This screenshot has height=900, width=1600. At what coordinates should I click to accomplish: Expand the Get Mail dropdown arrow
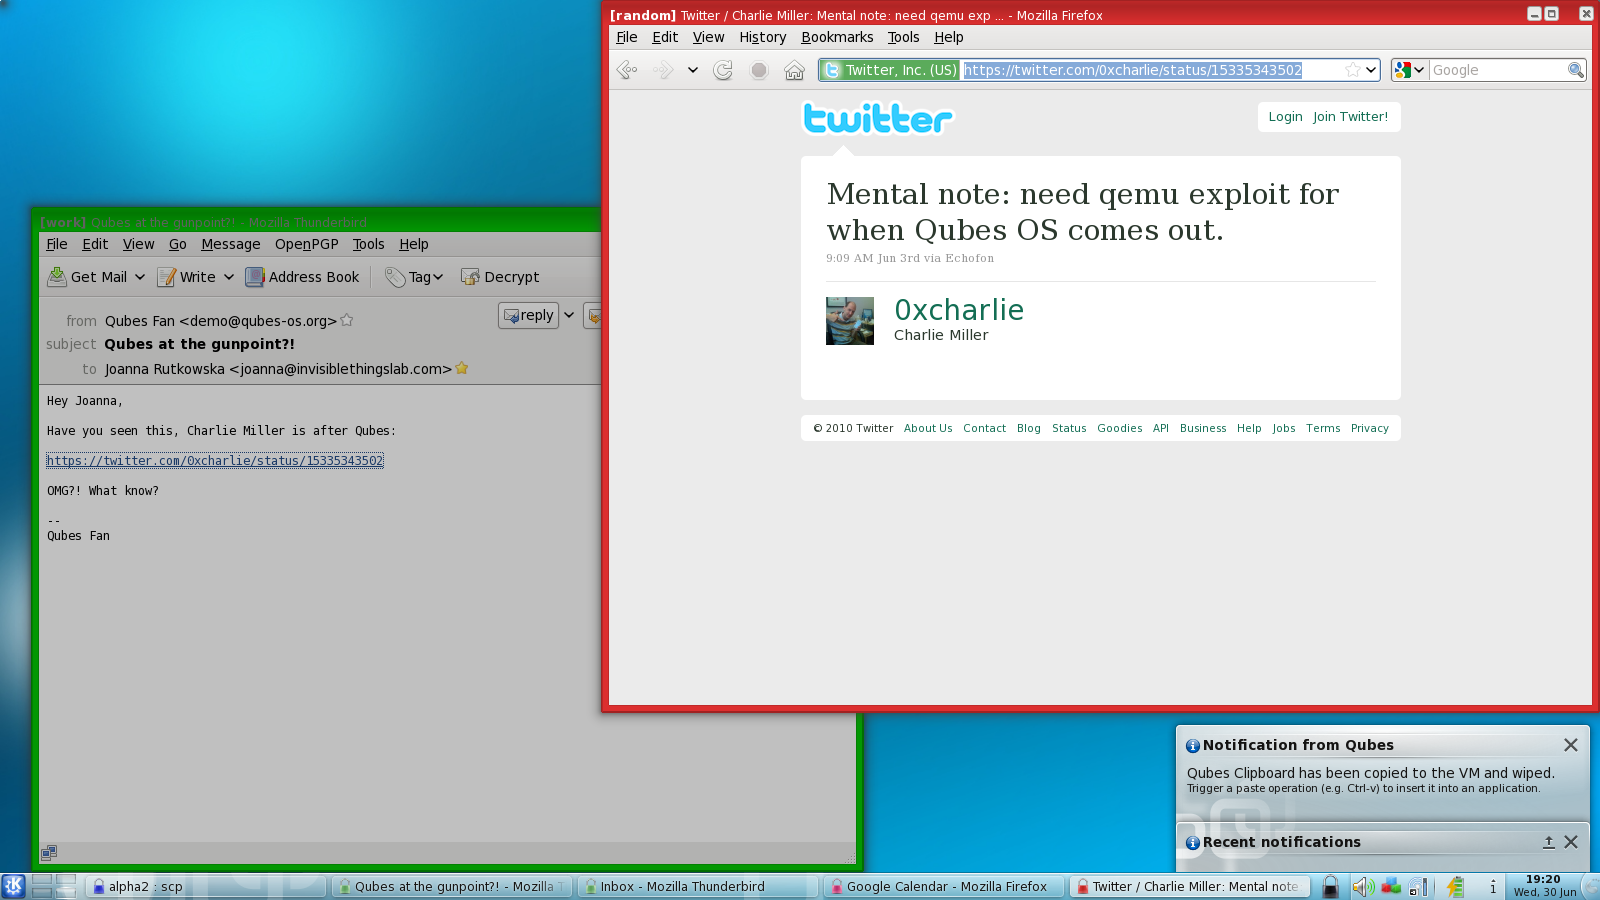[140, 277]
